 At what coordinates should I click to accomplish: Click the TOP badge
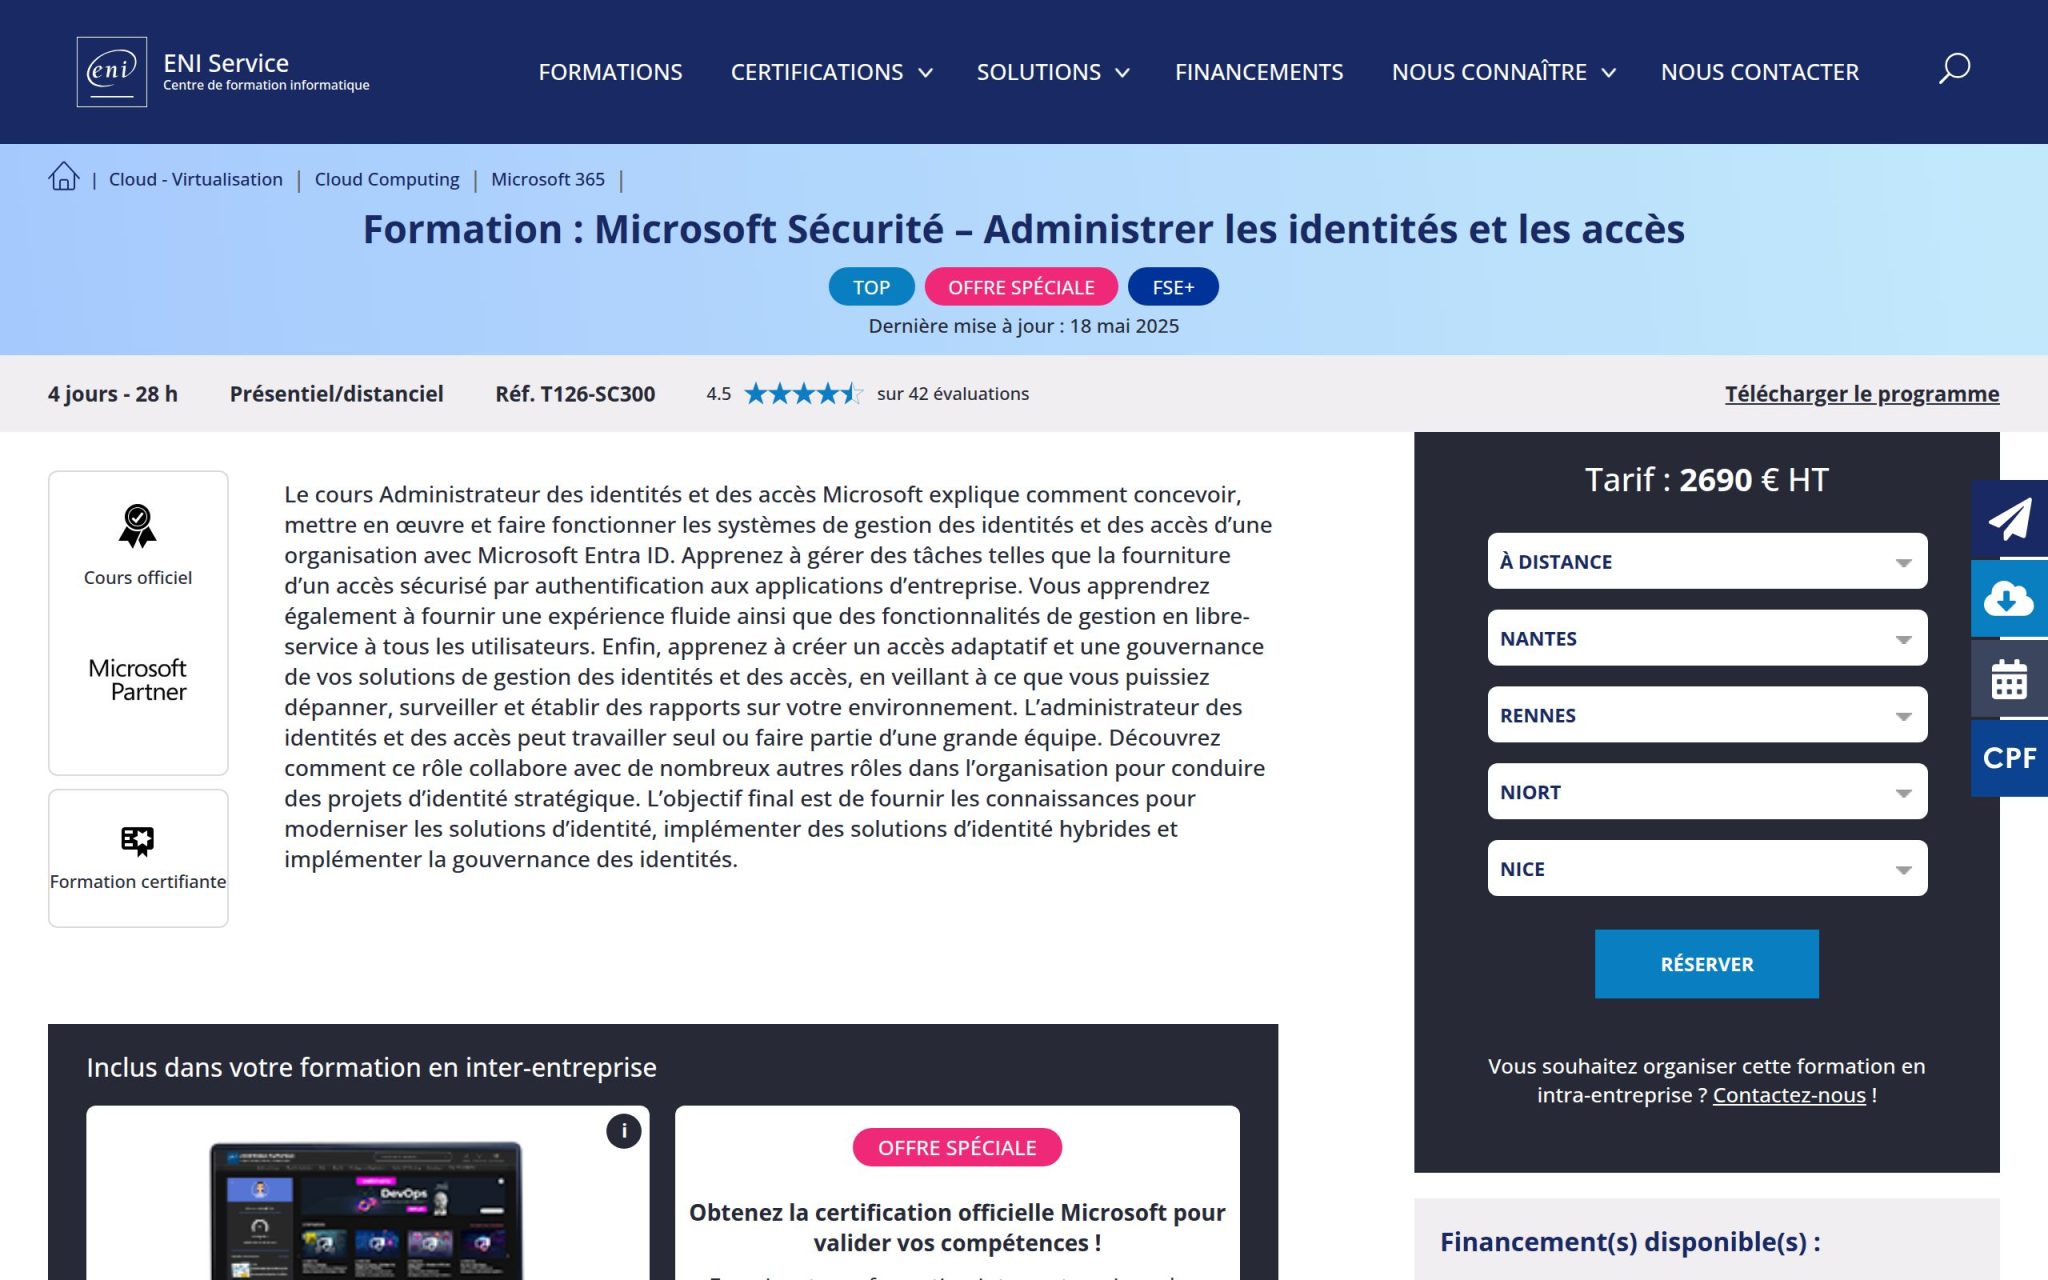click(871, 287)
